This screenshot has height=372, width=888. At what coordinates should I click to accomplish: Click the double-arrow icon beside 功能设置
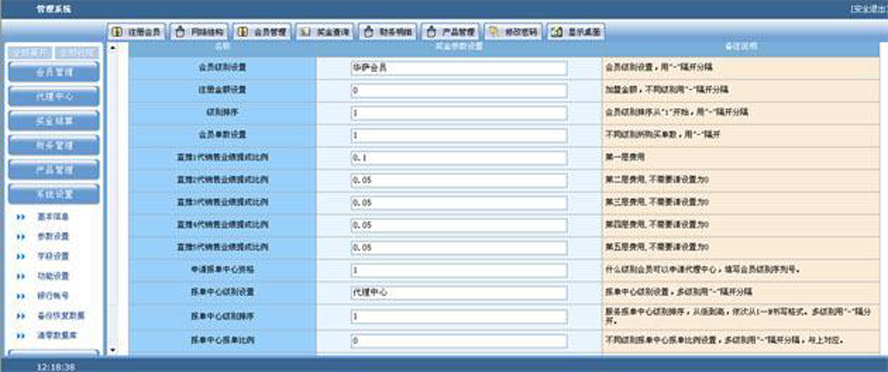coord(21,276)
